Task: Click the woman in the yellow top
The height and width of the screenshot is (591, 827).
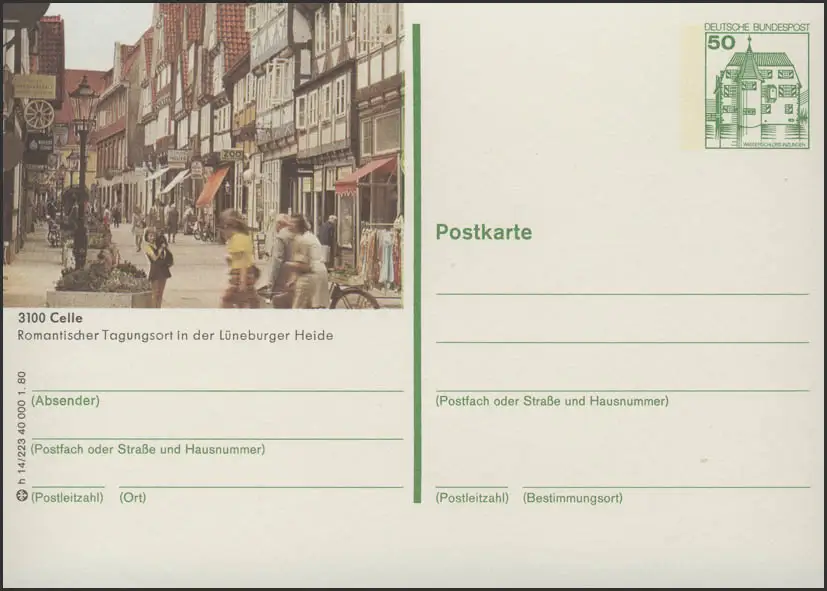Action: [240, 260]
